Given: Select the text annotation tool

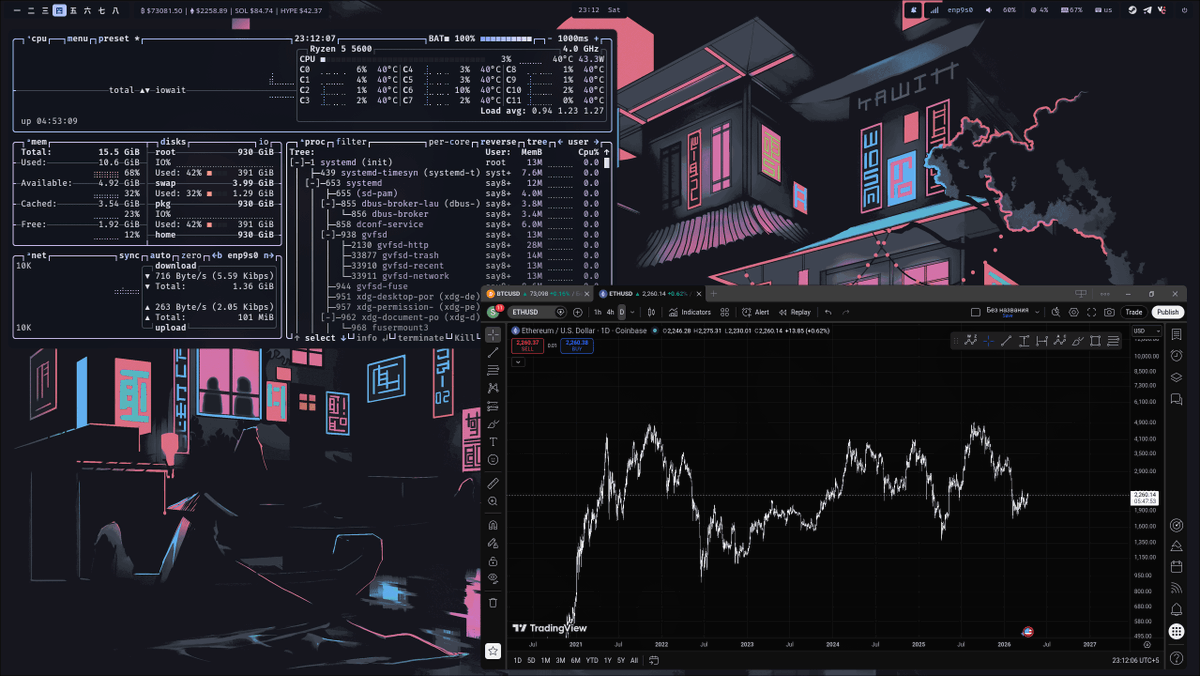Looking at the screenshot, I should coord(492,442).
